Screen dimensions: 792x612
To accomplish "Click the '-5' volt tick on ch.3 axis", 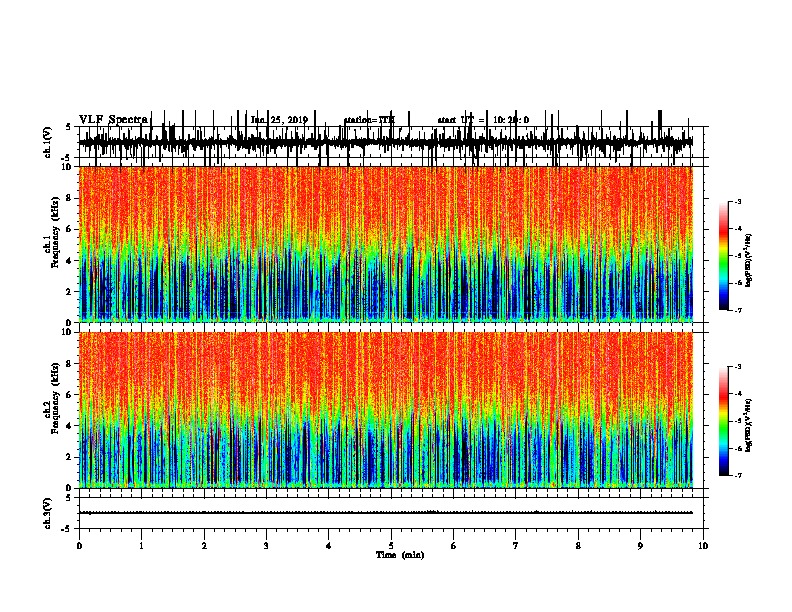I will pyautogui.click(x=67, y=529).
